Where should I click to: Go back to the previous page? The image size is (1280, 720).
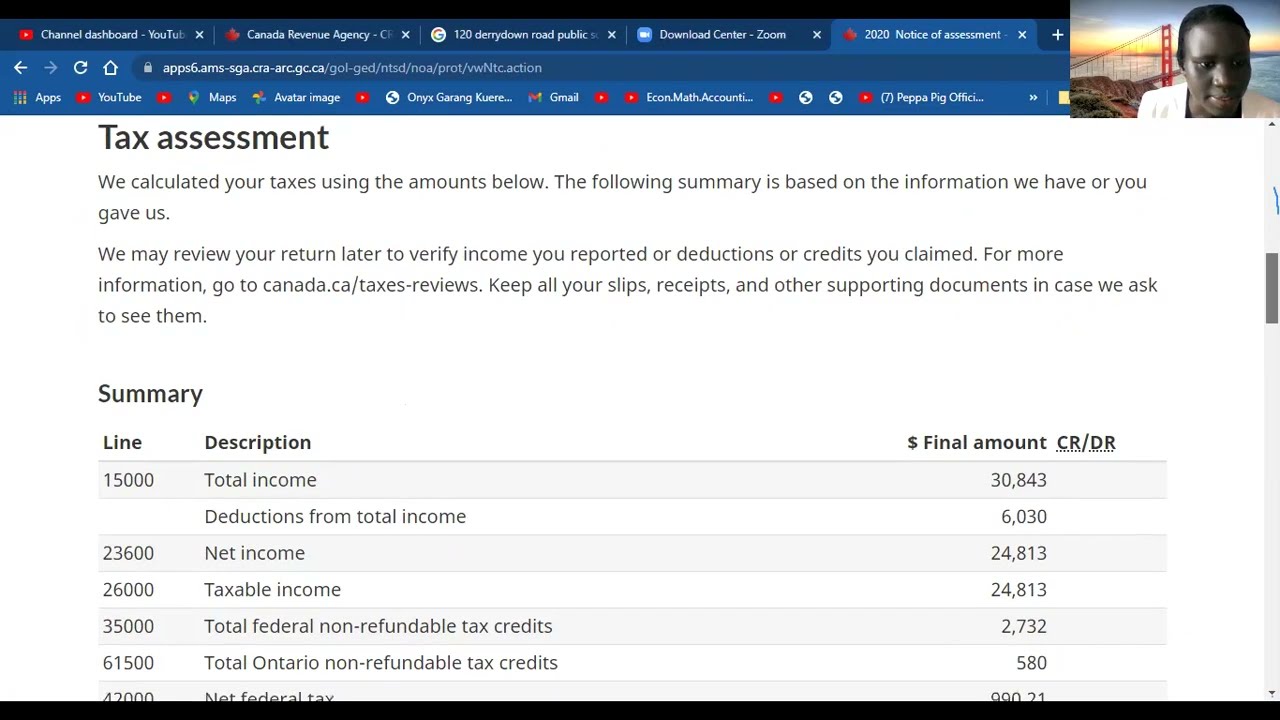[x=20, y=67]
